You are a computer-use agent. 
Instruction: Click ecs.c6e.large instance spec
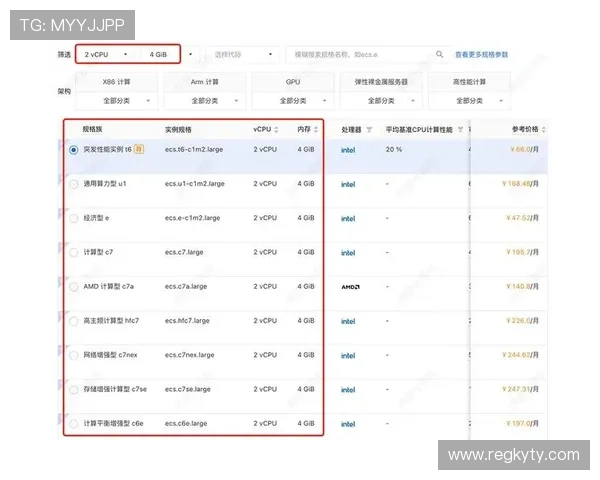tap(186, 423)
